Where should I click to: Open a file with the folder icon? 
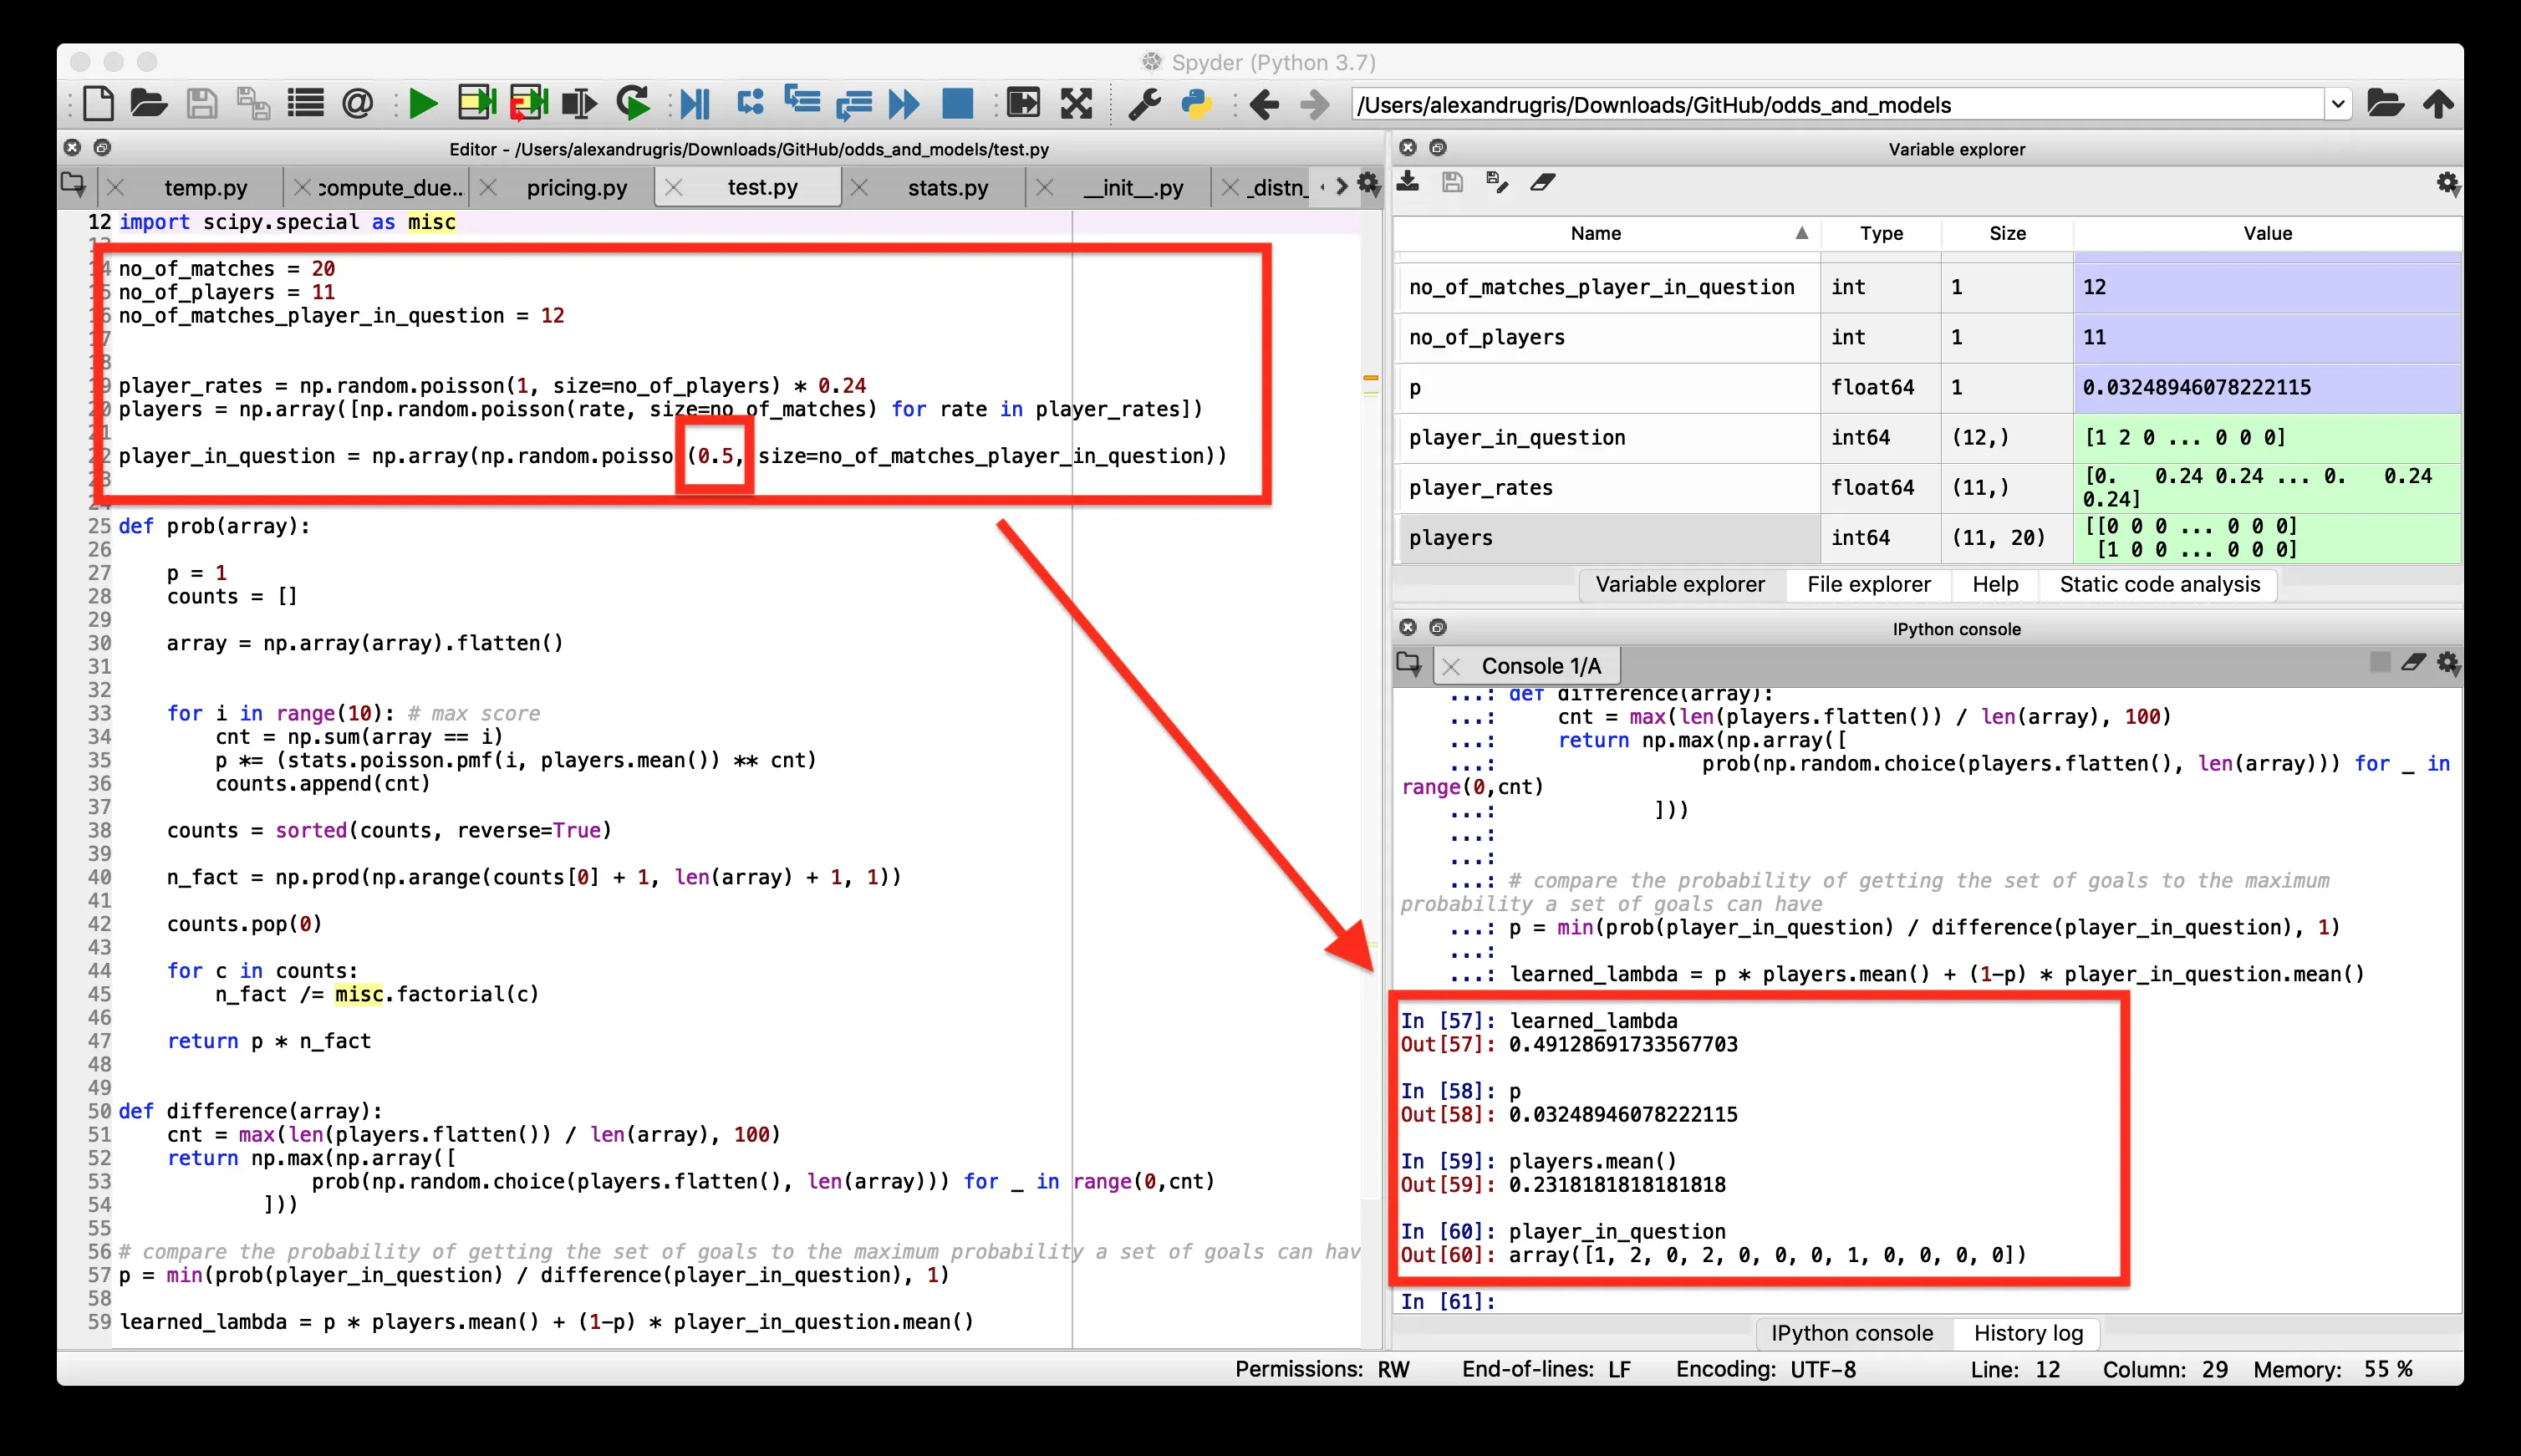click(149, 103)
